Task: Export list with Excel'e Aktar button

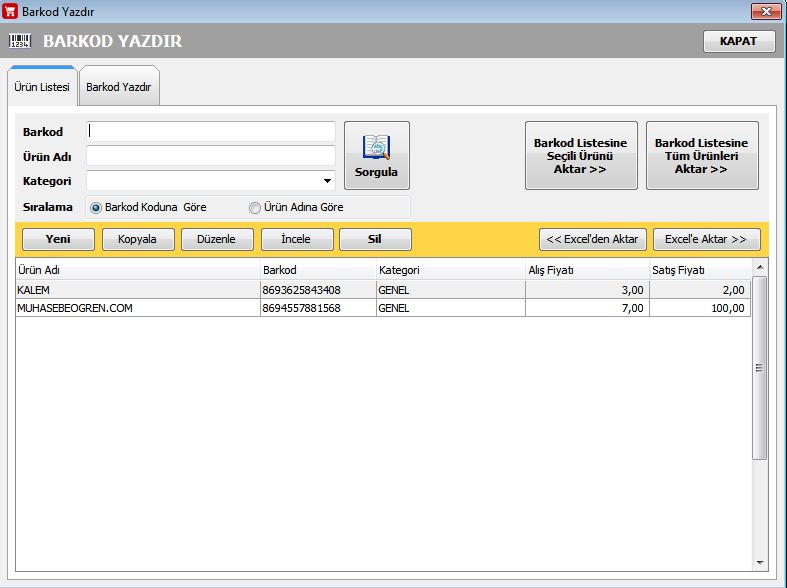Action: pos(707,239)
